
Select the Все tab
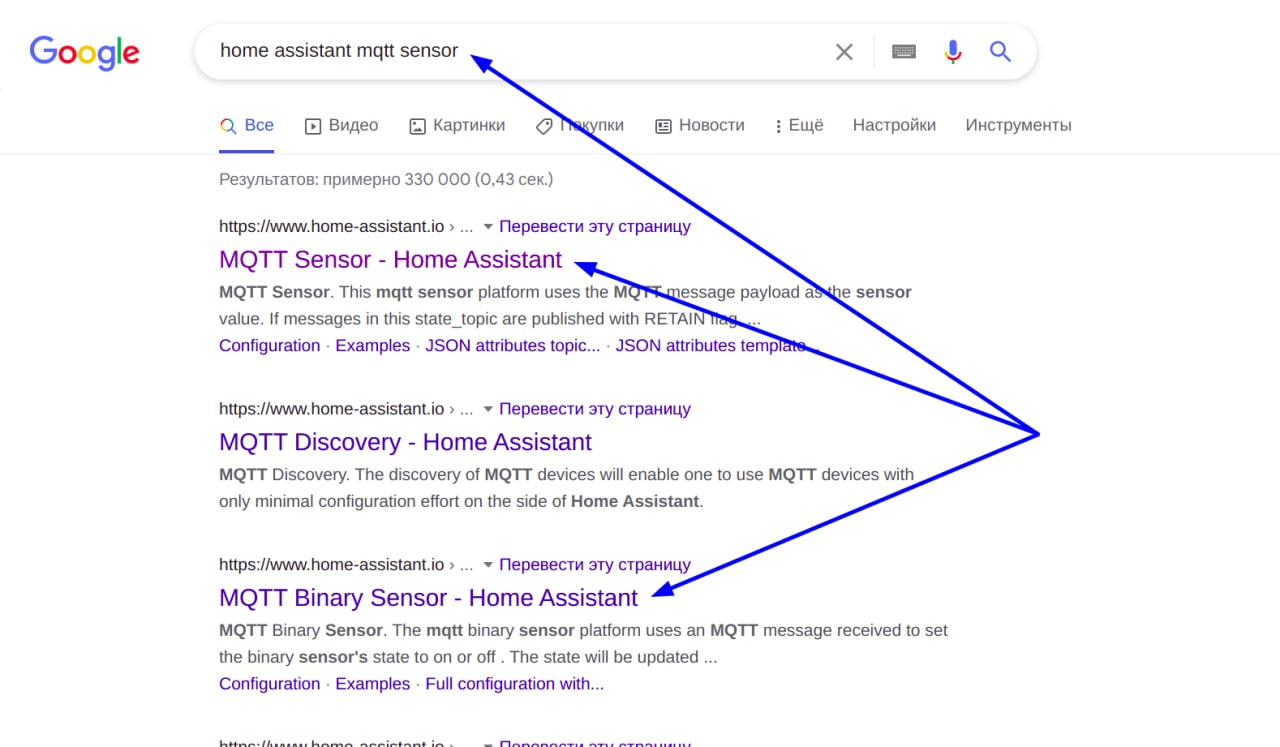click(x=247, y=126)
